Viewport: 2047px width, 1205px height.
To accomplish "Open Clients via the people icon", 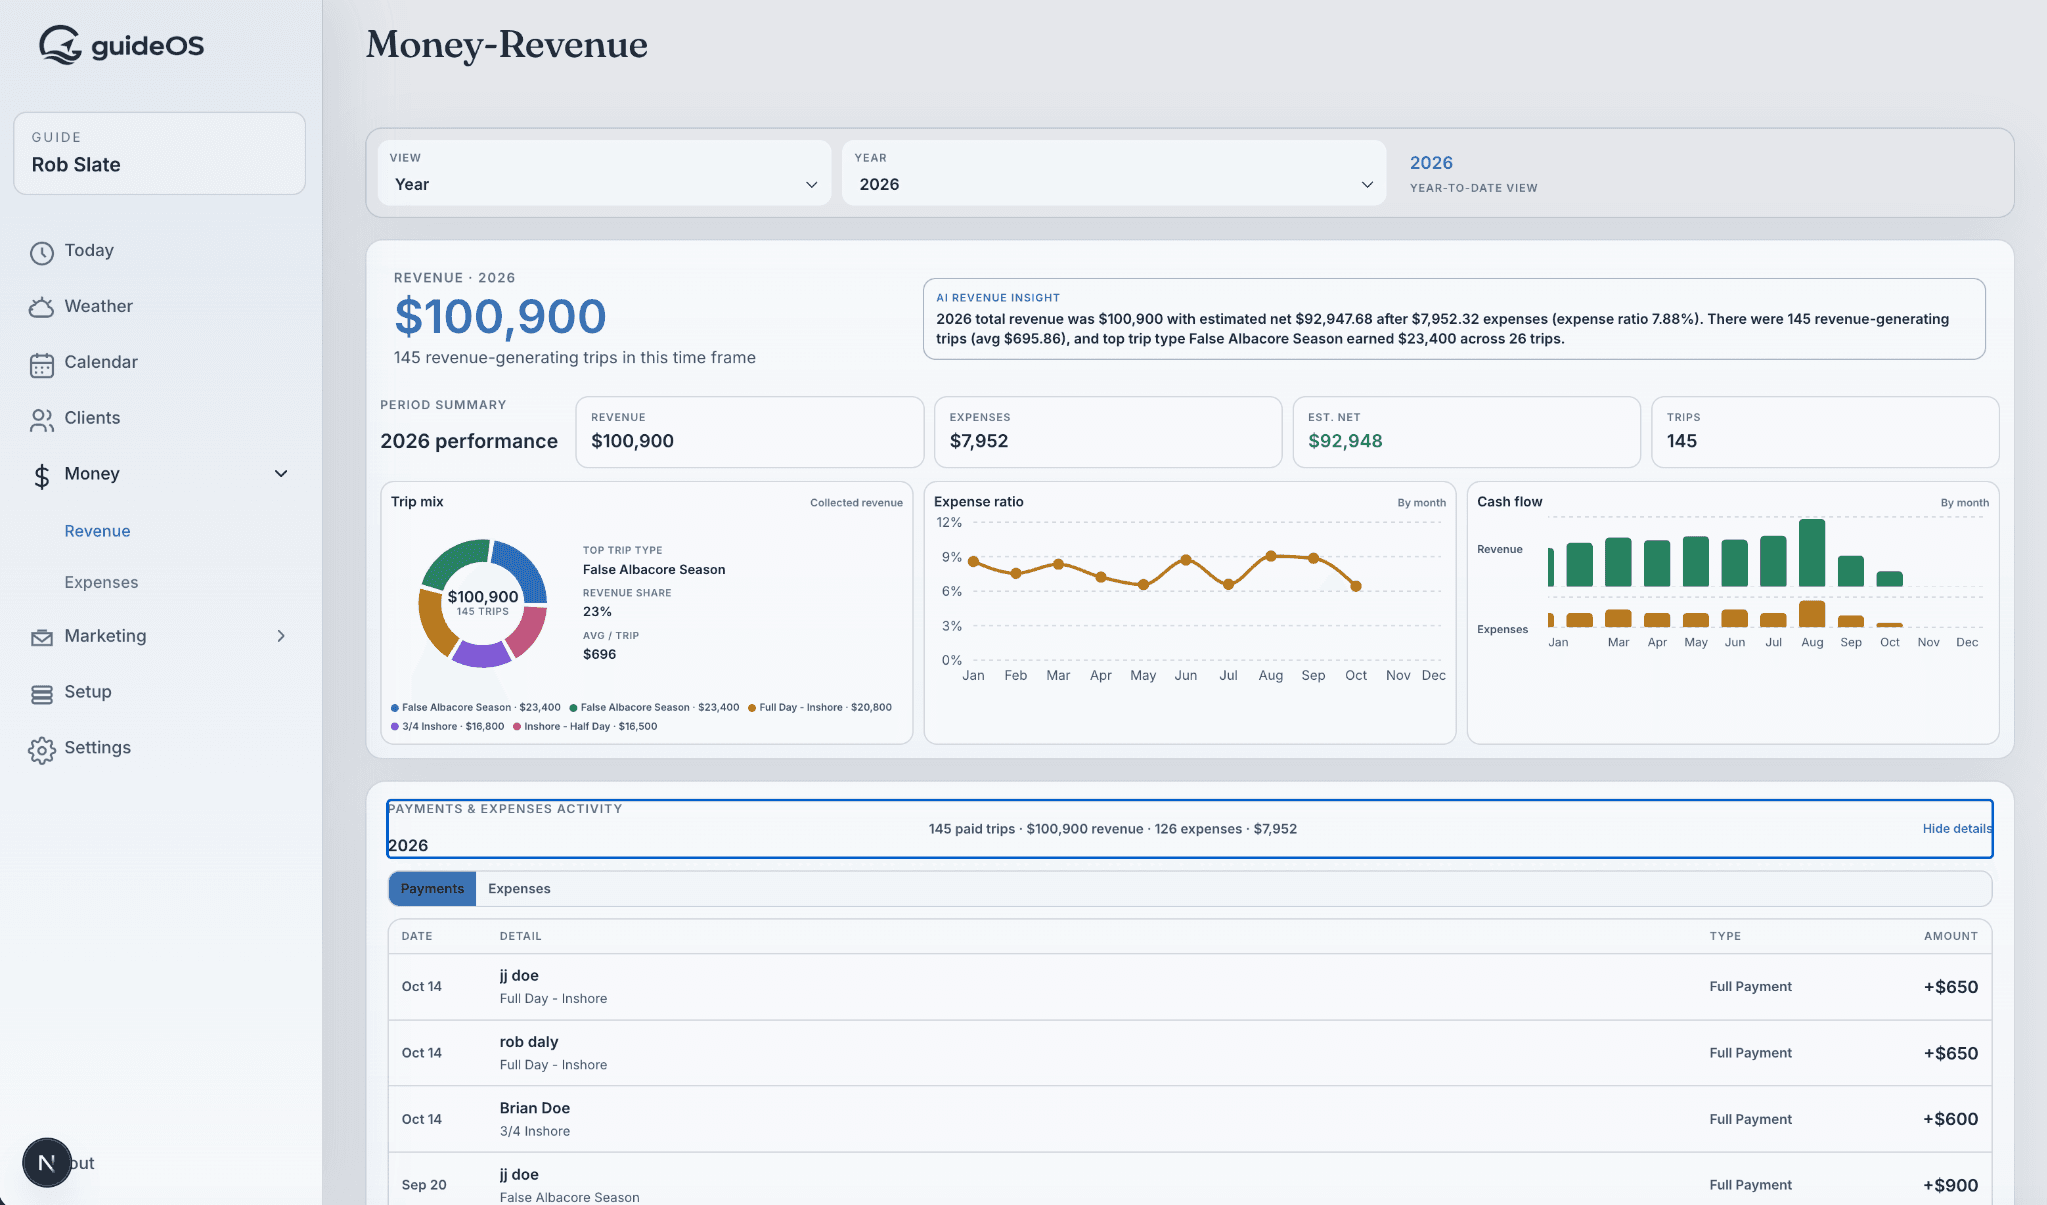I will 41,420.
